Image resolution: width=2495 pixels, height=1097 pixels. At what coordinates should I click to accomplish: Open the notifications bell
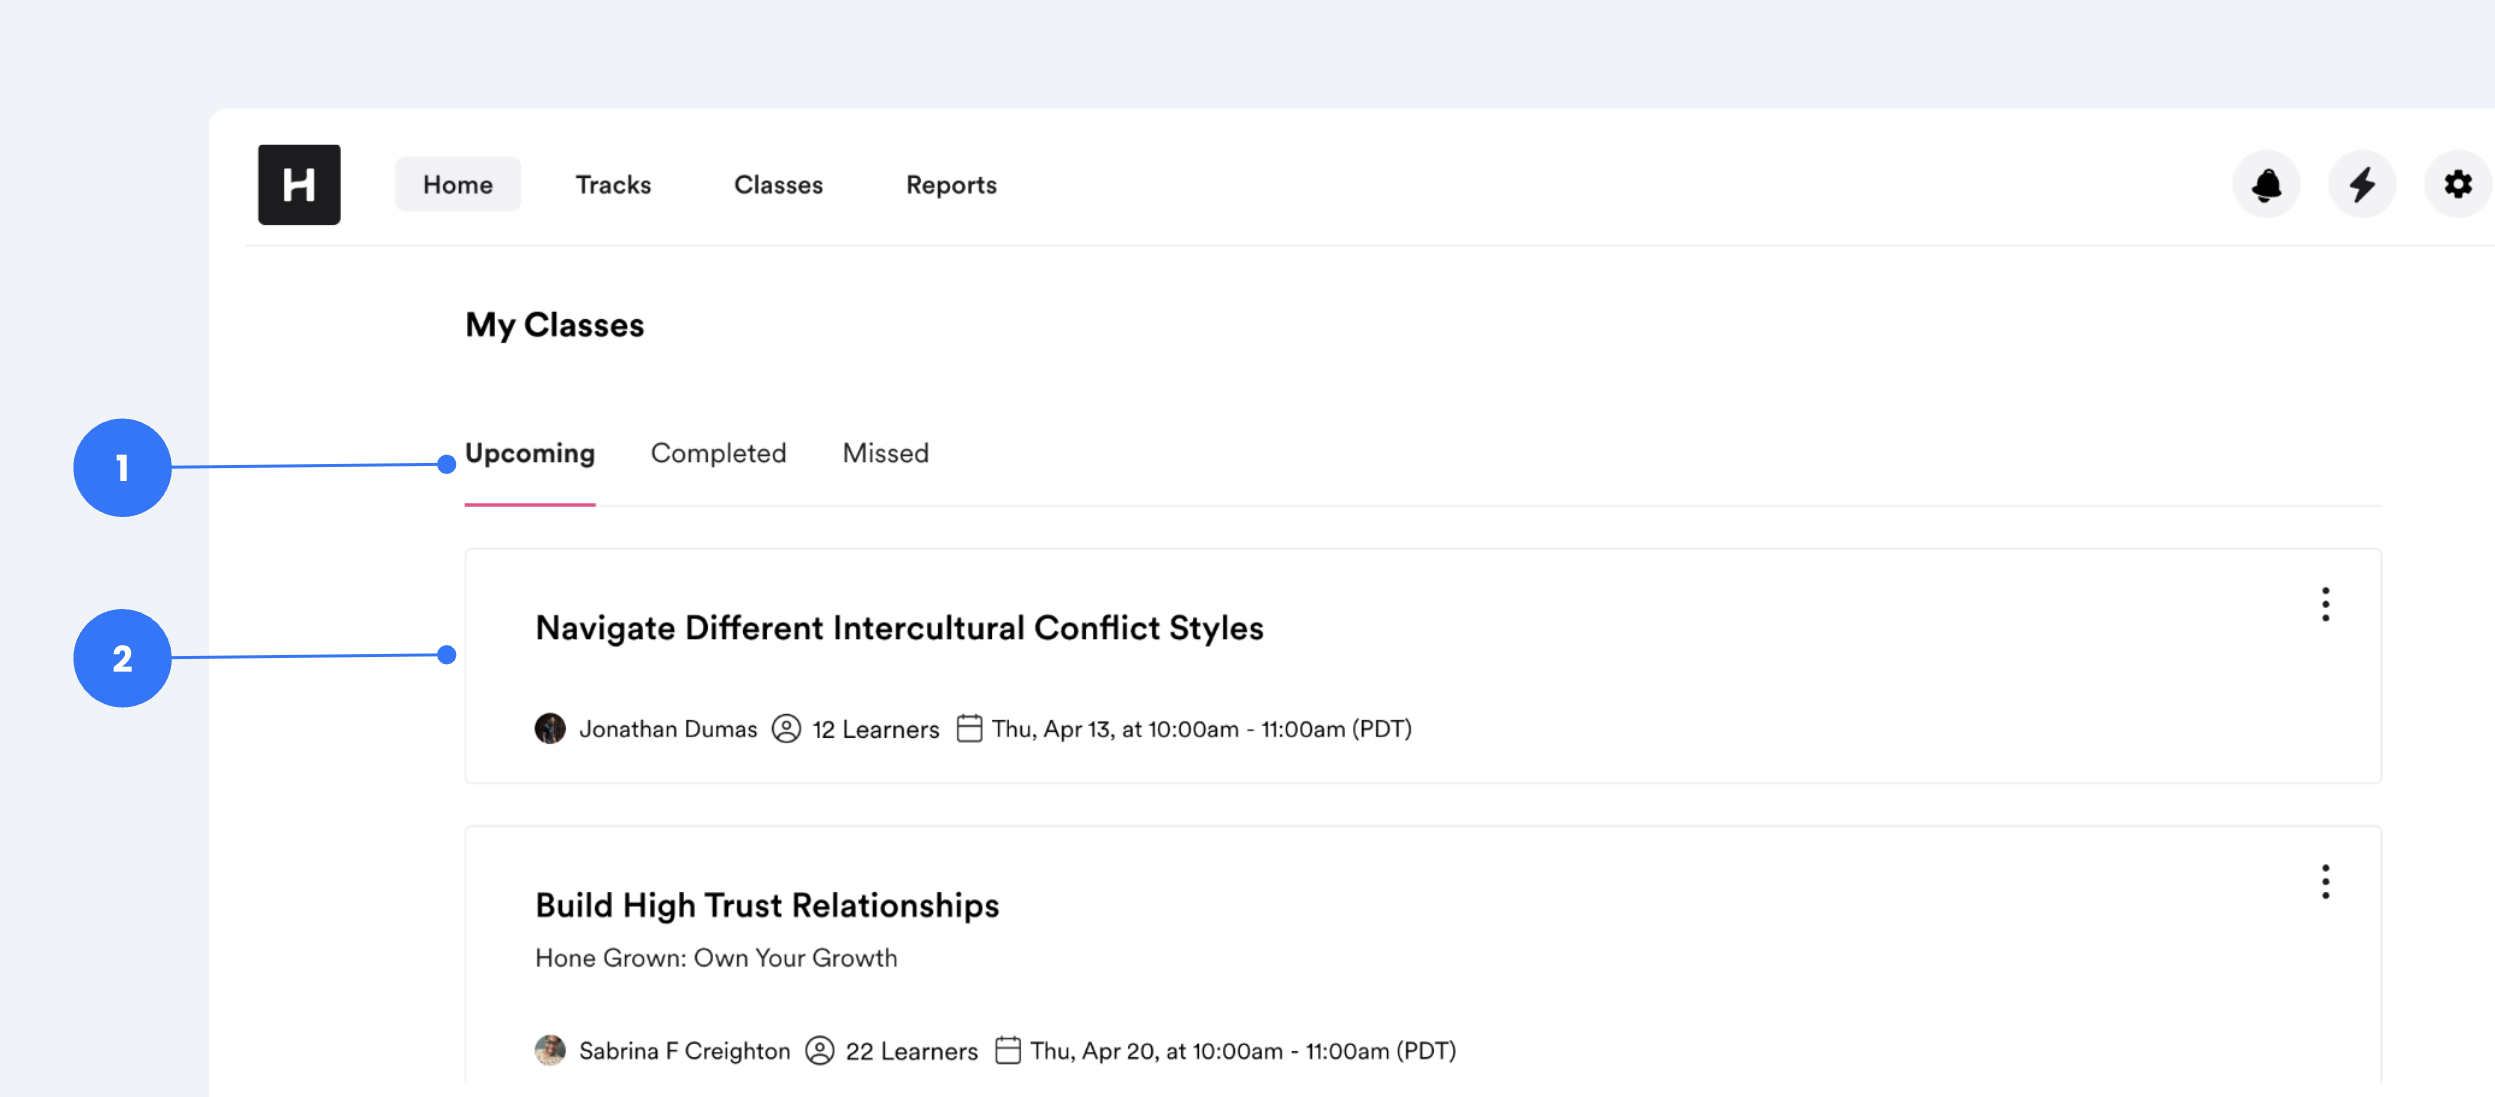(x=2266, y=185)
